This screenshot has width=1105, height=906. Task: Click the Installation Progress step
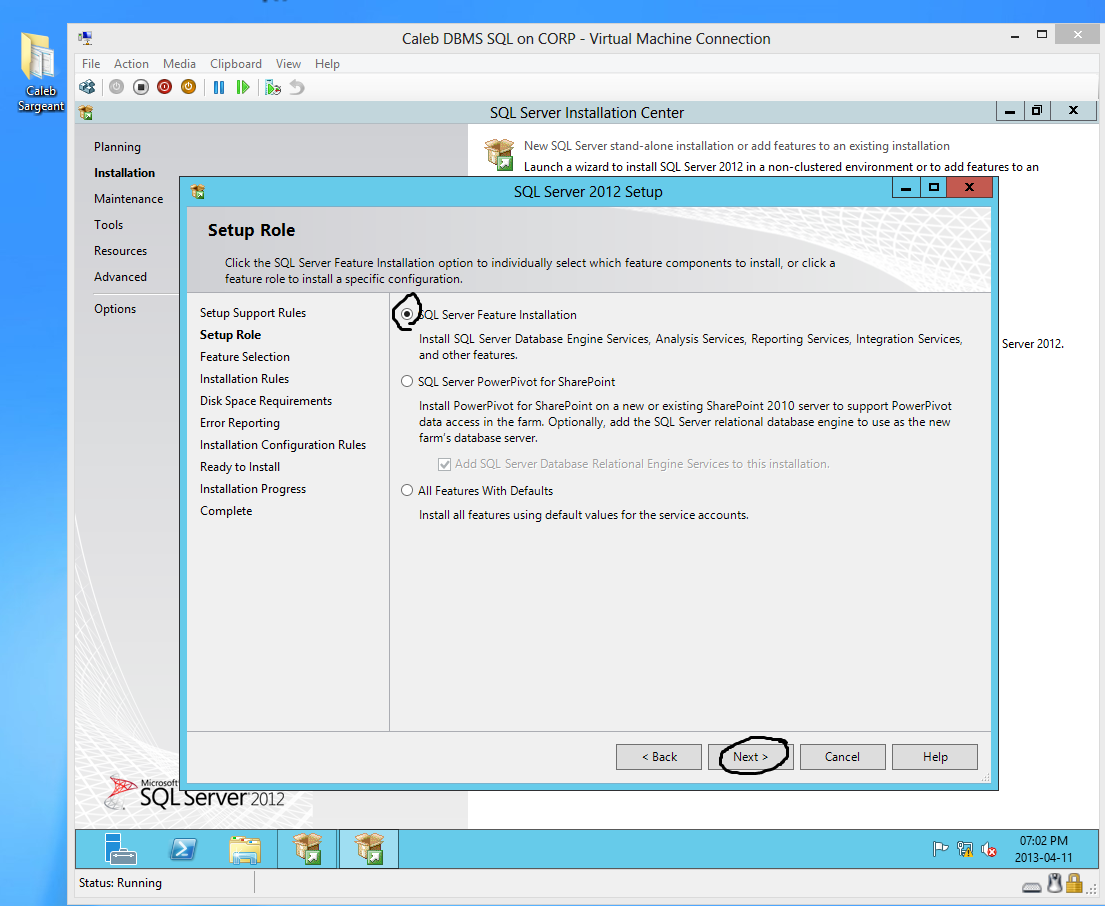click(253, 489)
